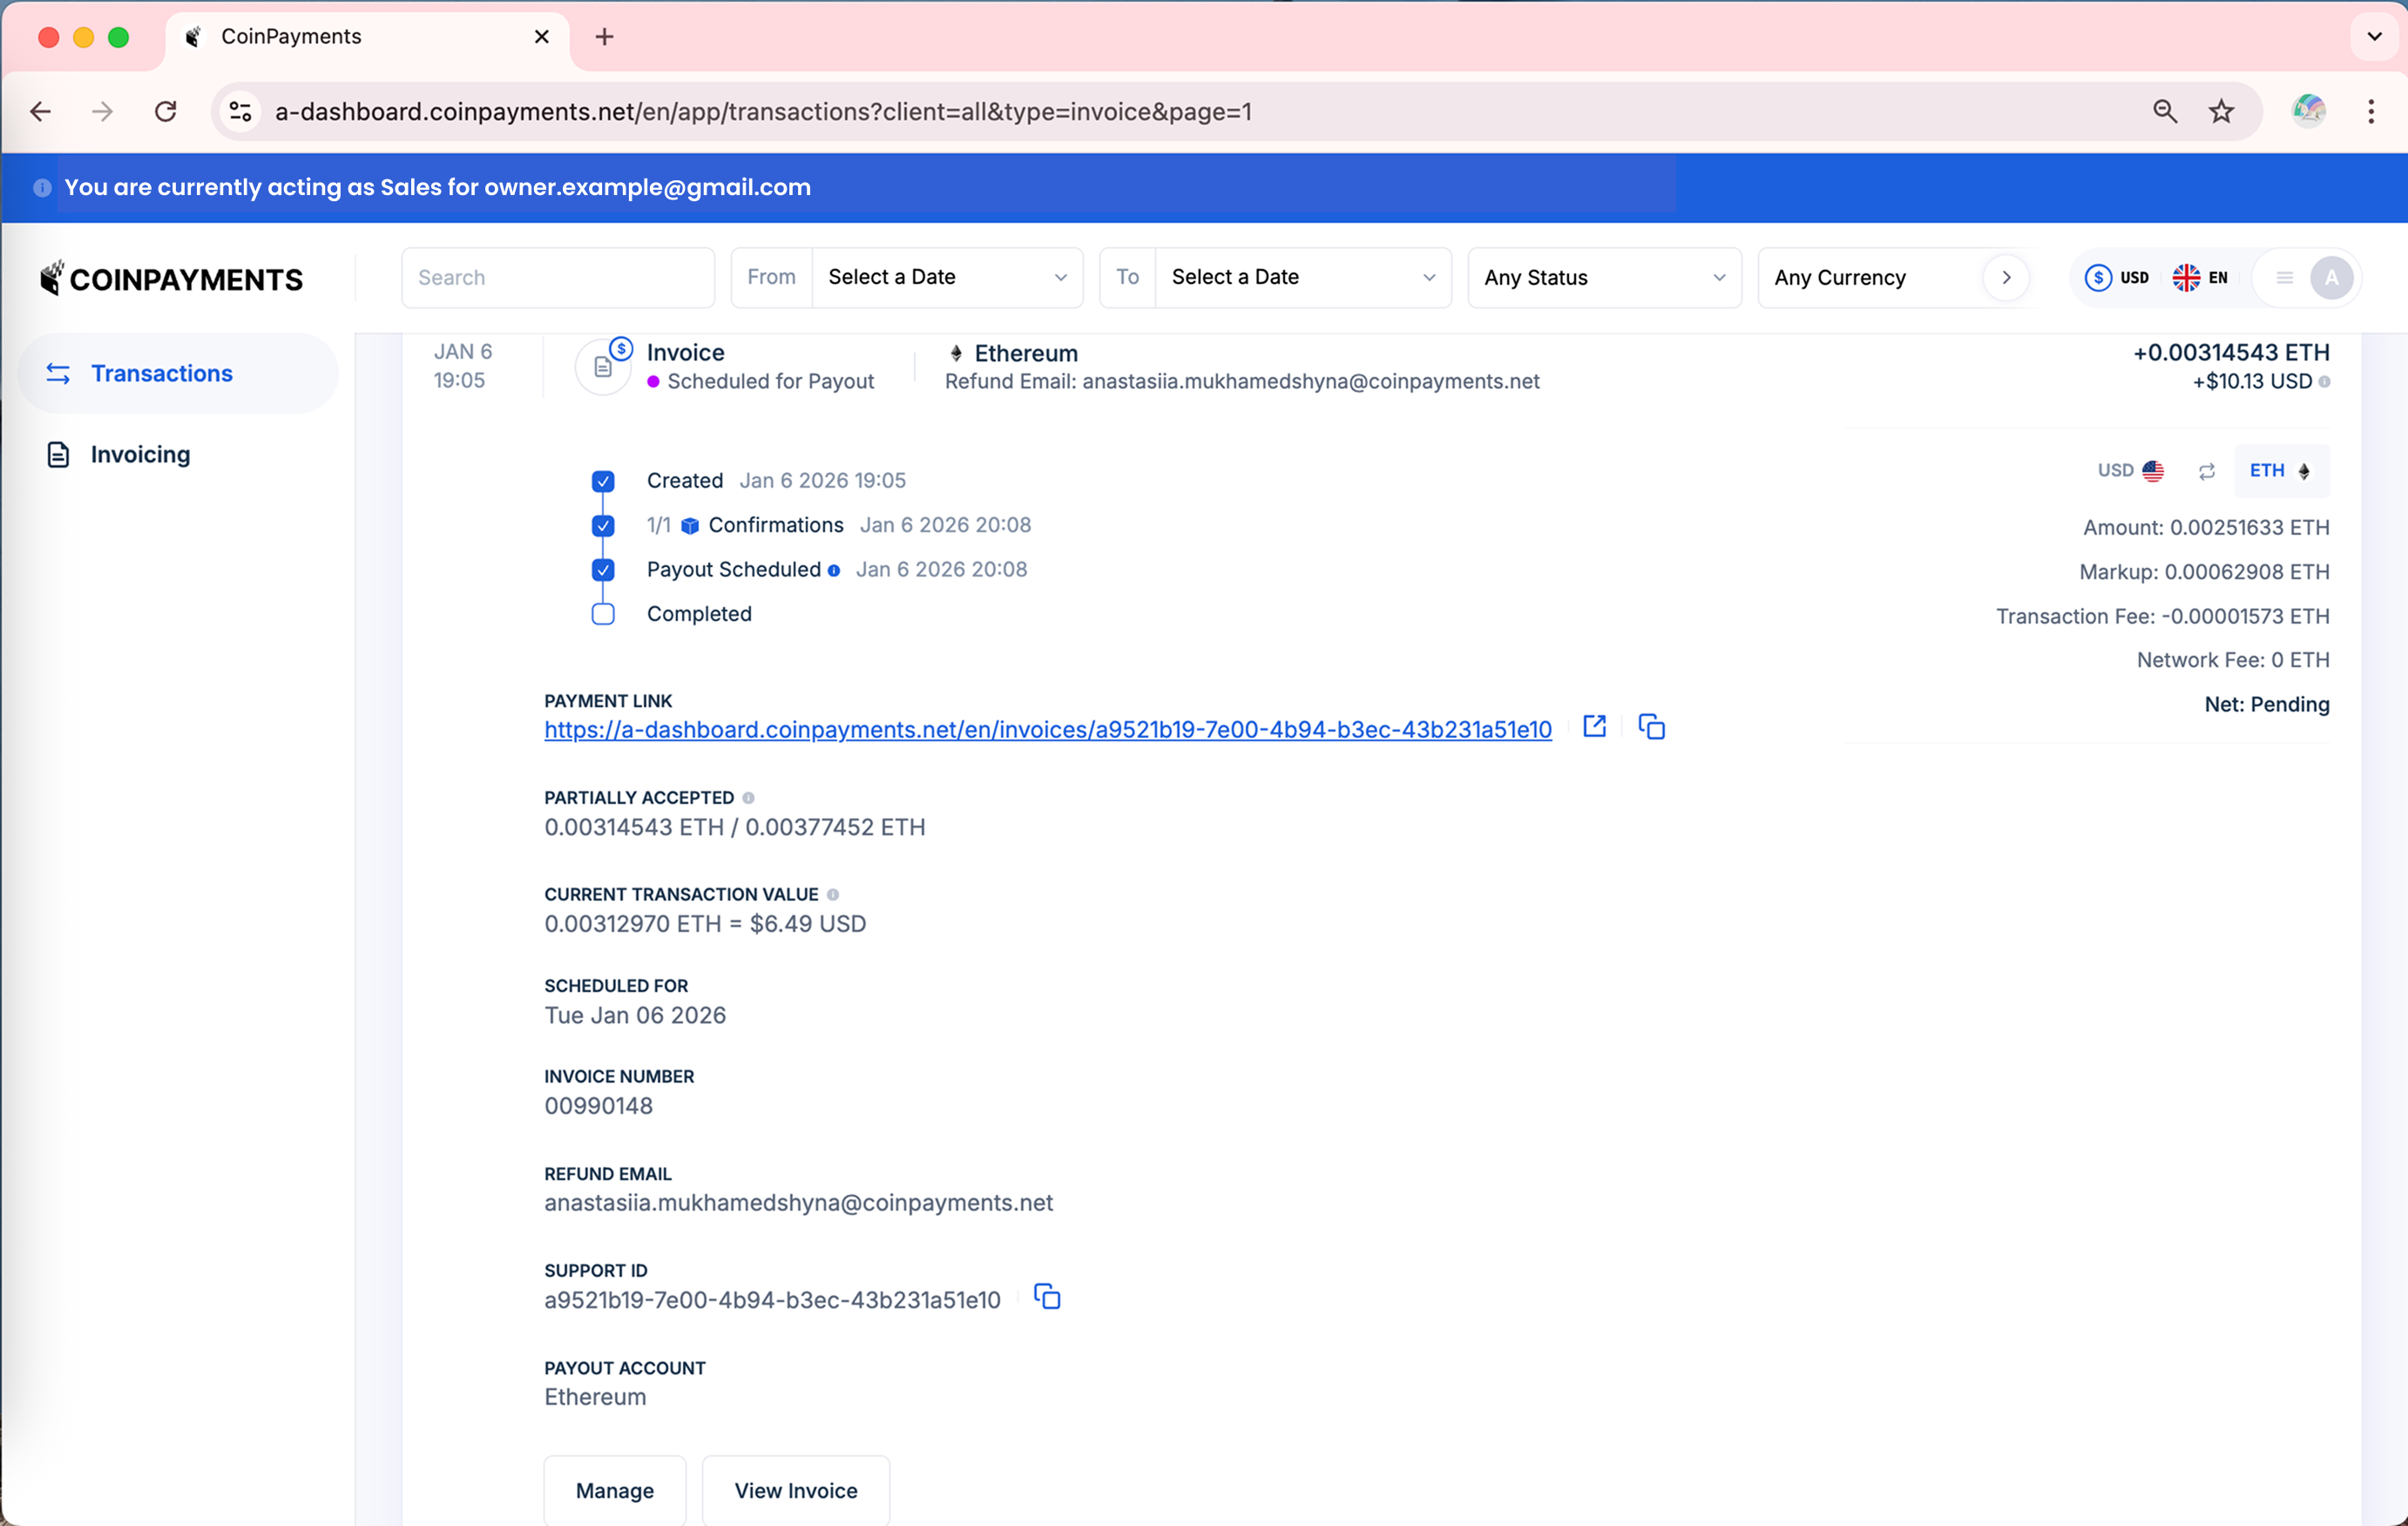Click the CoinPayments logo

171,279
